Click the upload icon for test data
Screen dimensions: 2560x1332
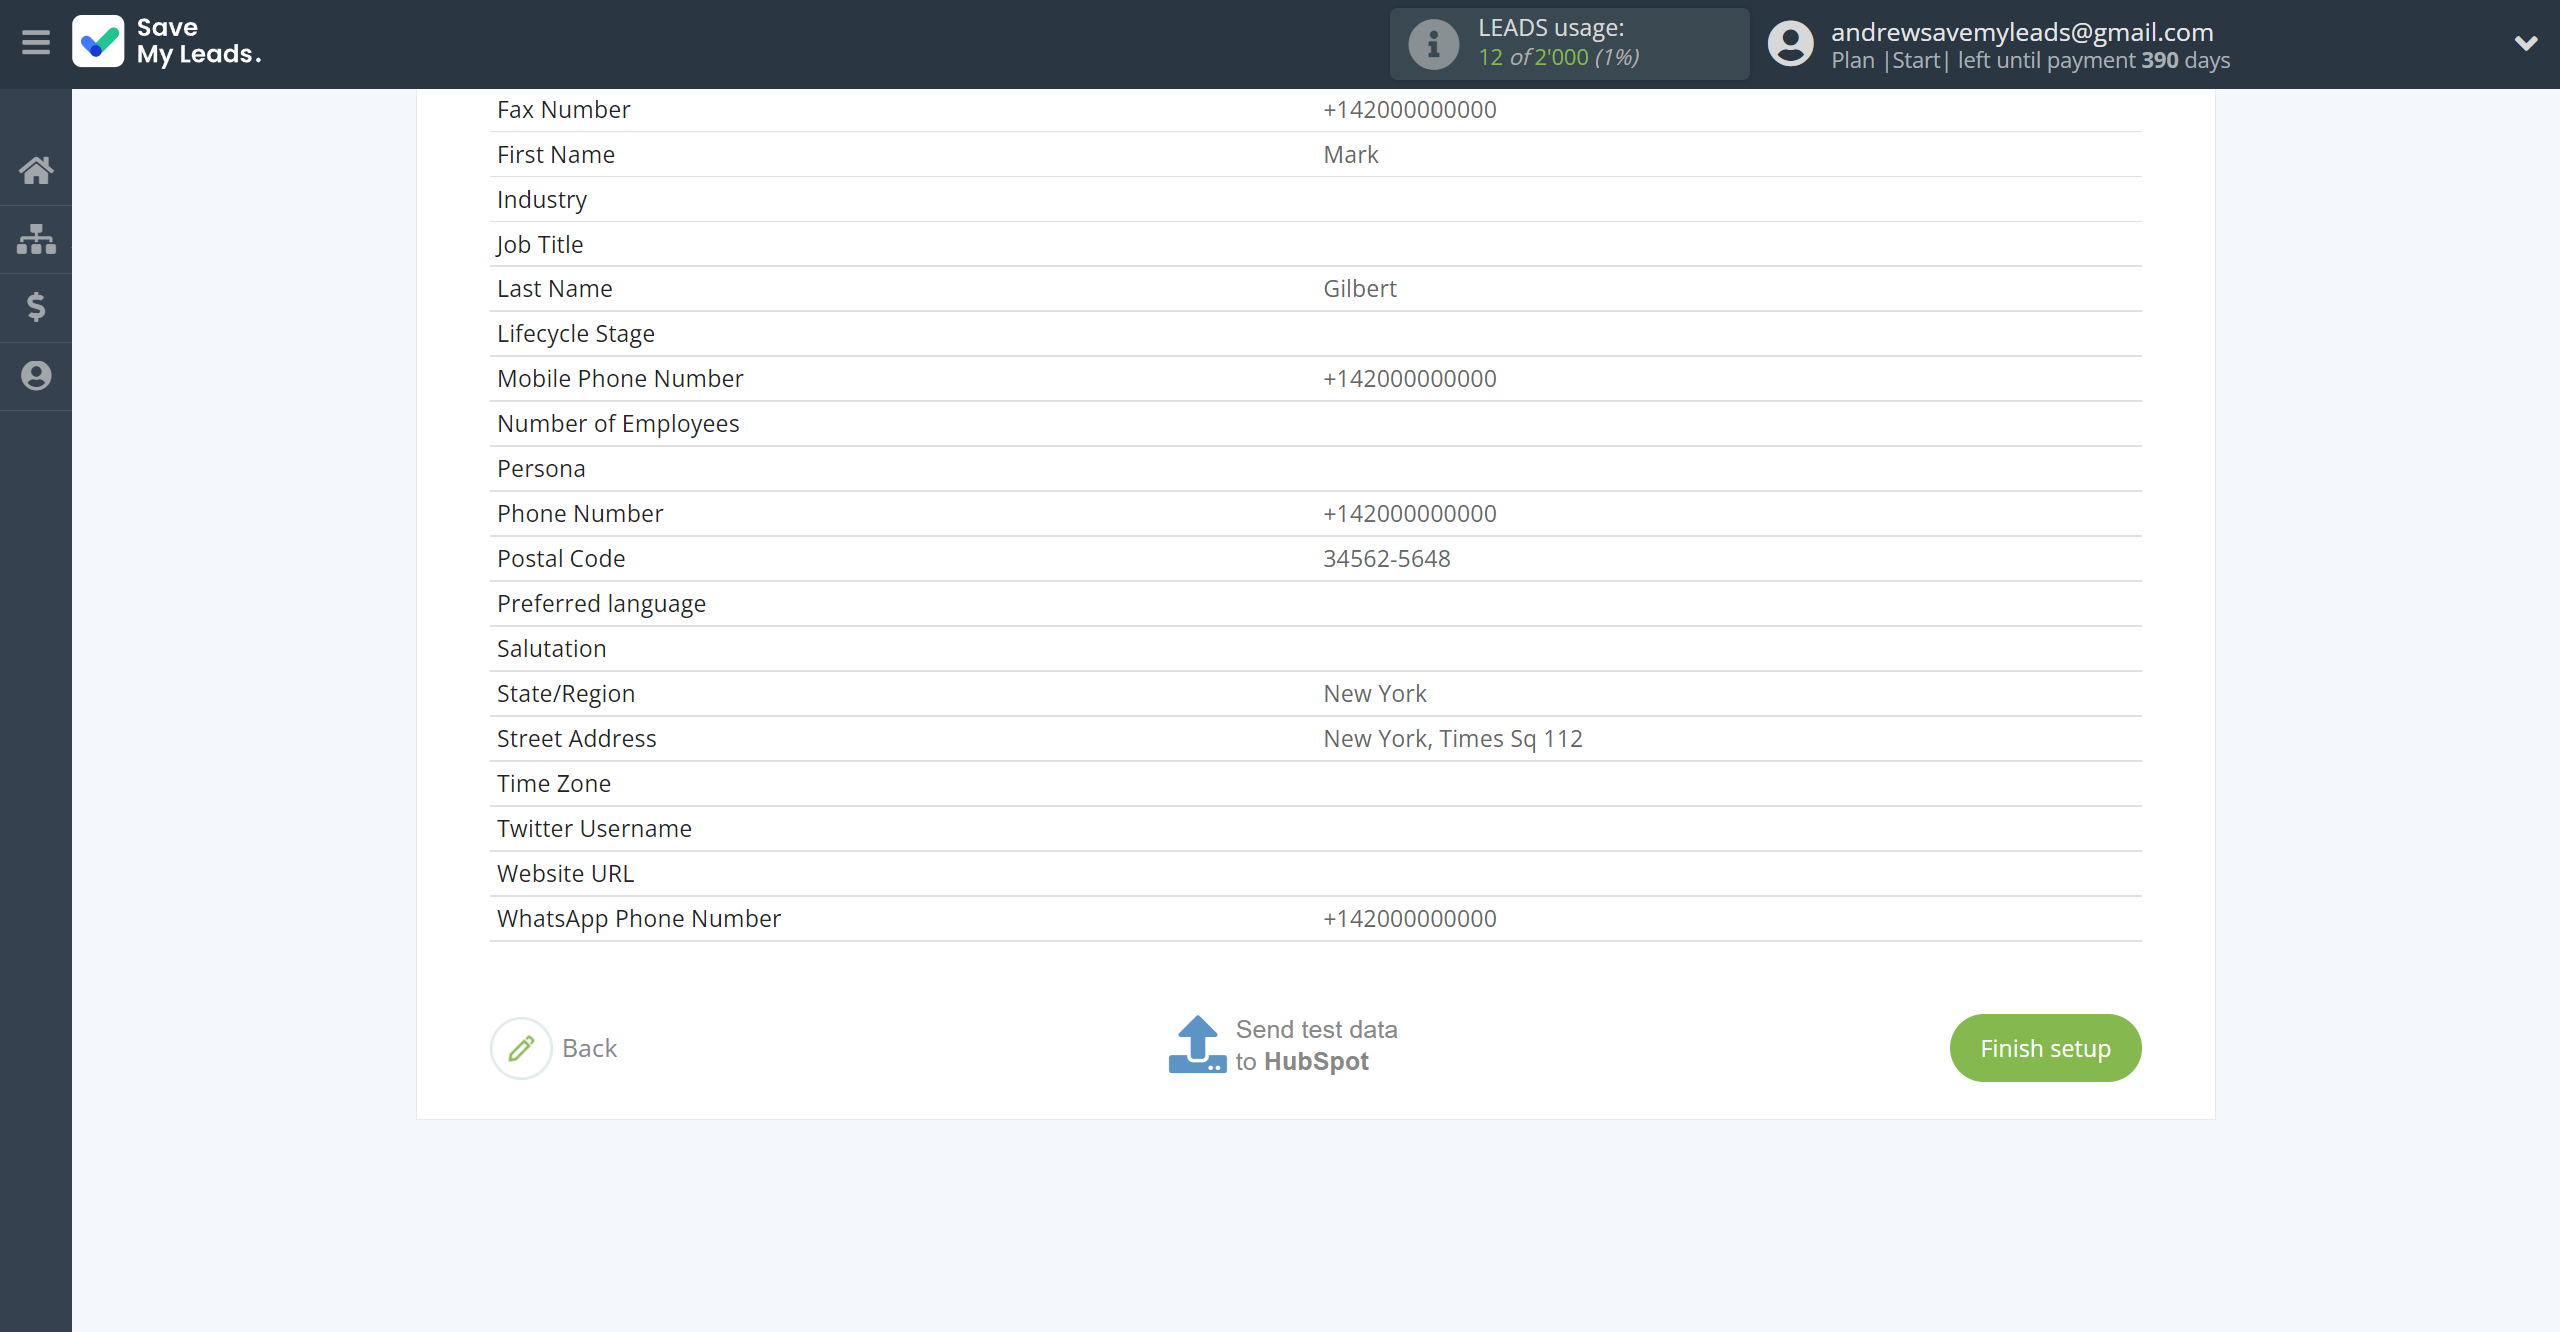tap(1197, 1045)
